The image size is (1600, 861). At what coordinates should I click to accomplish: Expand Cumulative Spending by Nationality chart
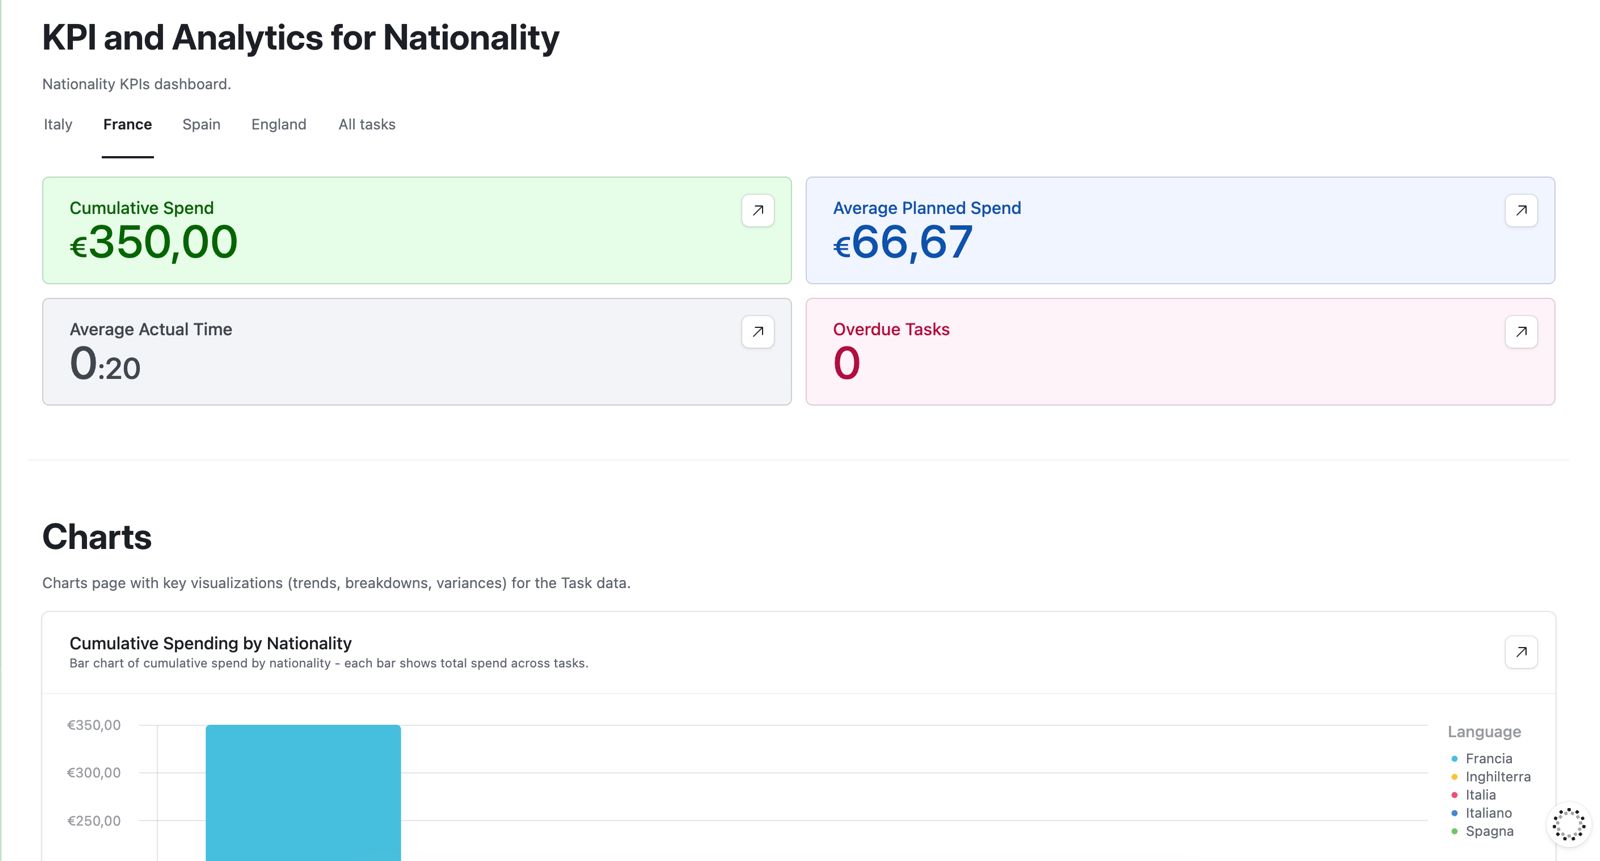pos(1521,652)
